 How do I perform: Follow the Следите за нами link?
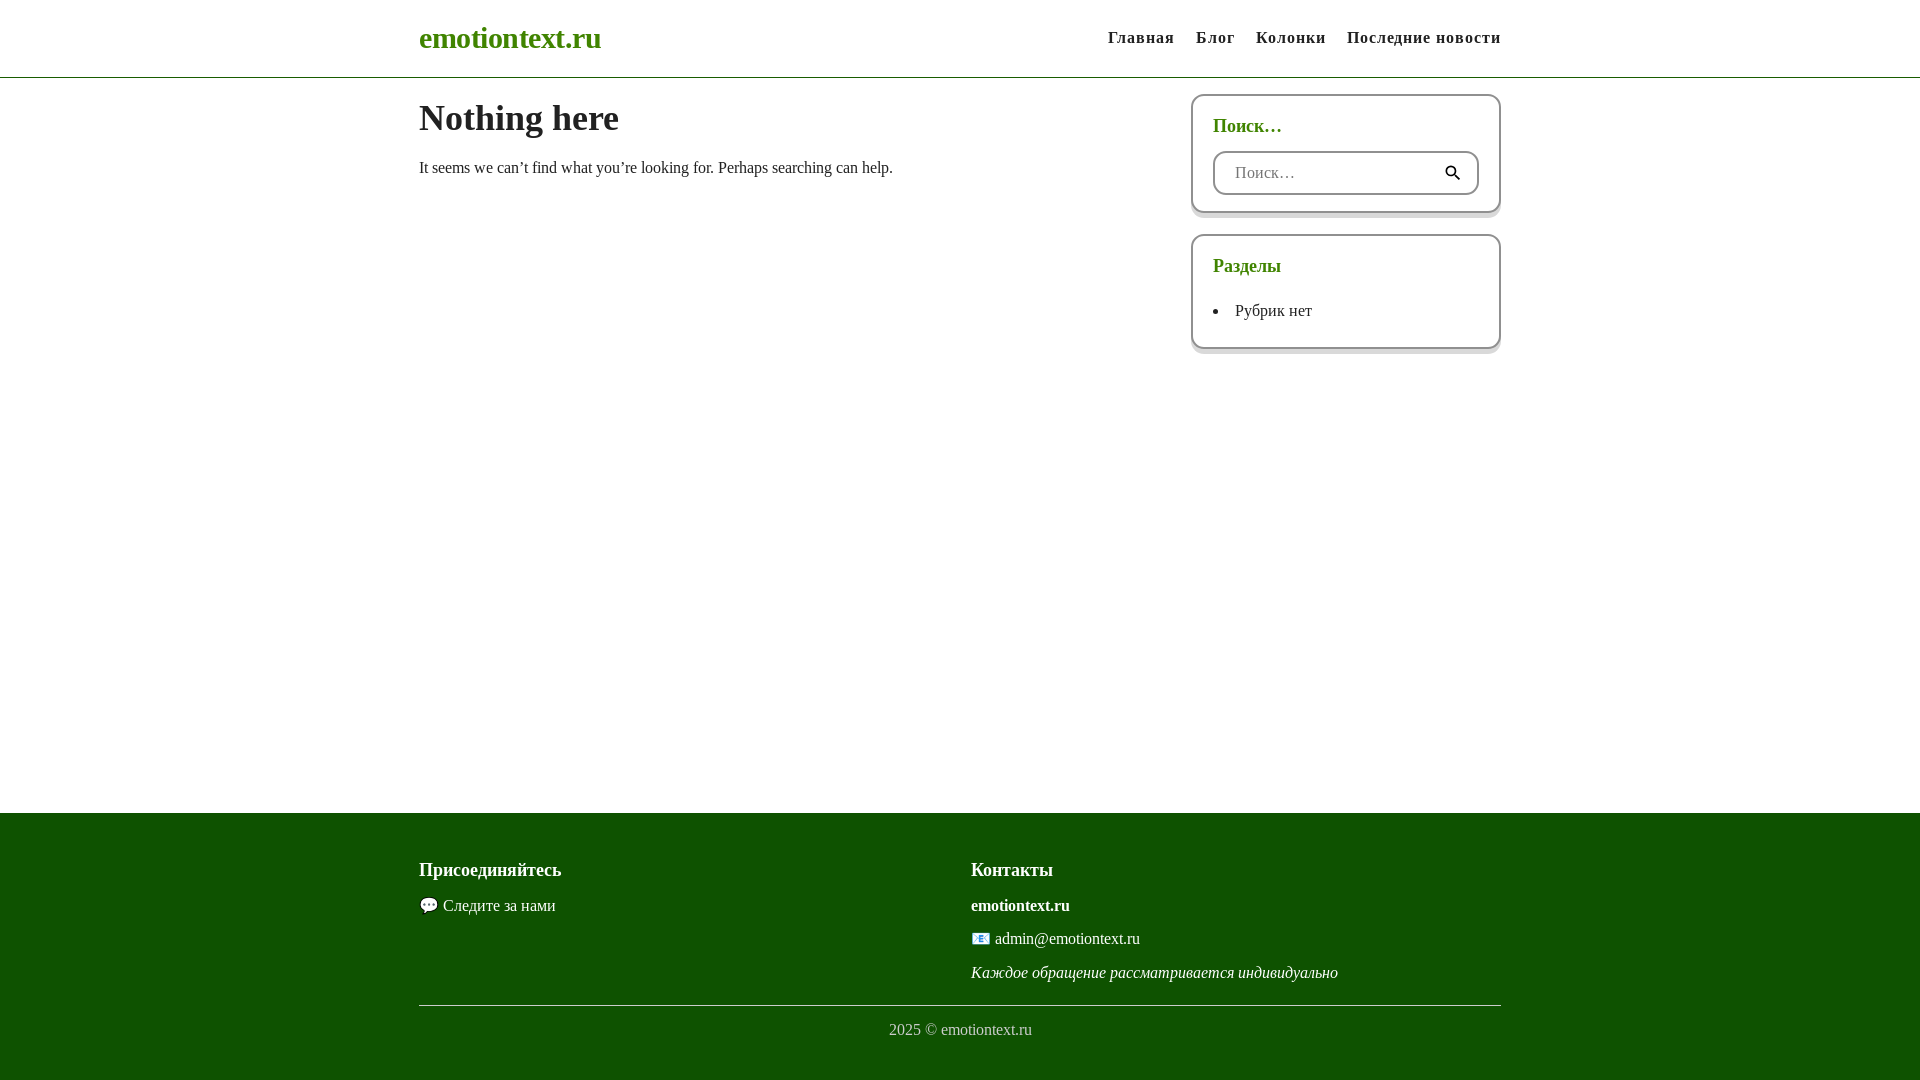[x=499, y=905]
